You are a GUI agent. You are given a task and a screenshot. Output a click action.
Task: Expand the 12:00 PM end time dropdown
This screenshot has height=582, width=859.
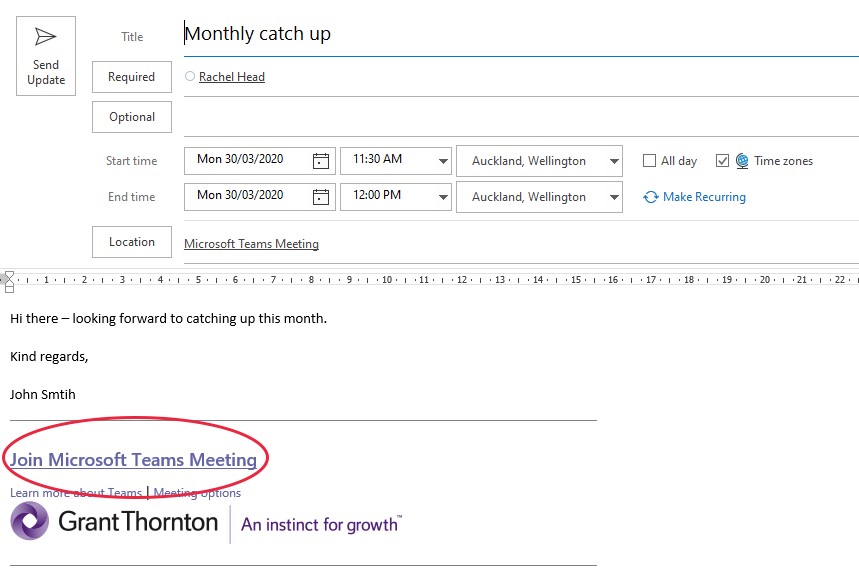click(x=443, y=197)
